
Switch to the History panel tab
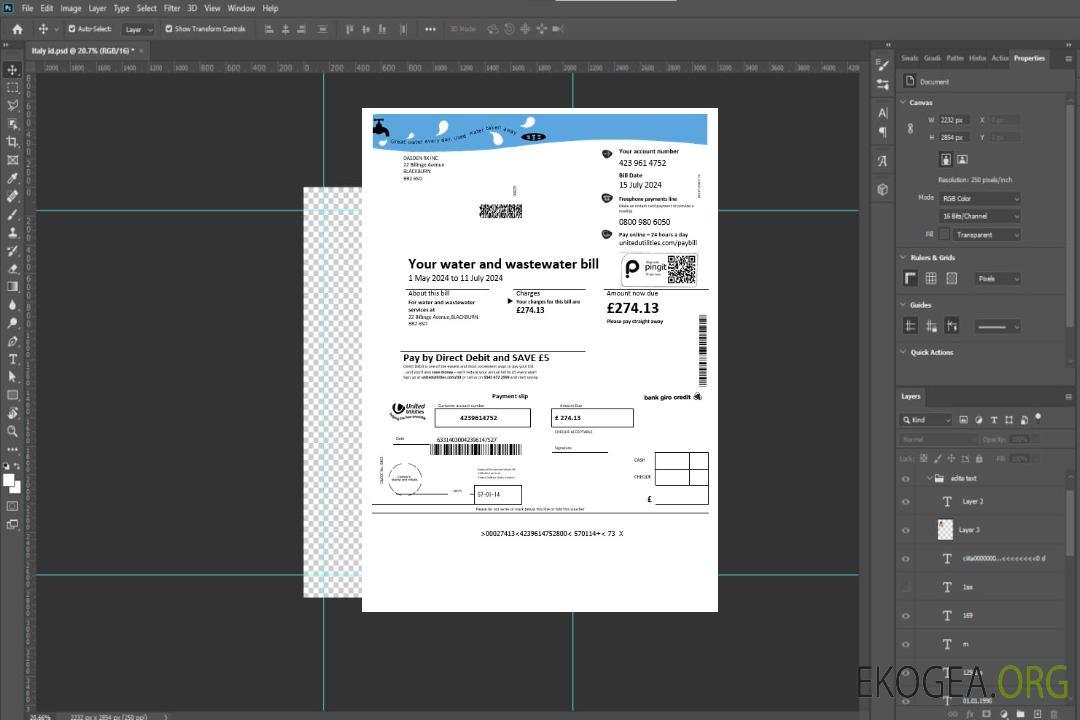tap(977, 58)
